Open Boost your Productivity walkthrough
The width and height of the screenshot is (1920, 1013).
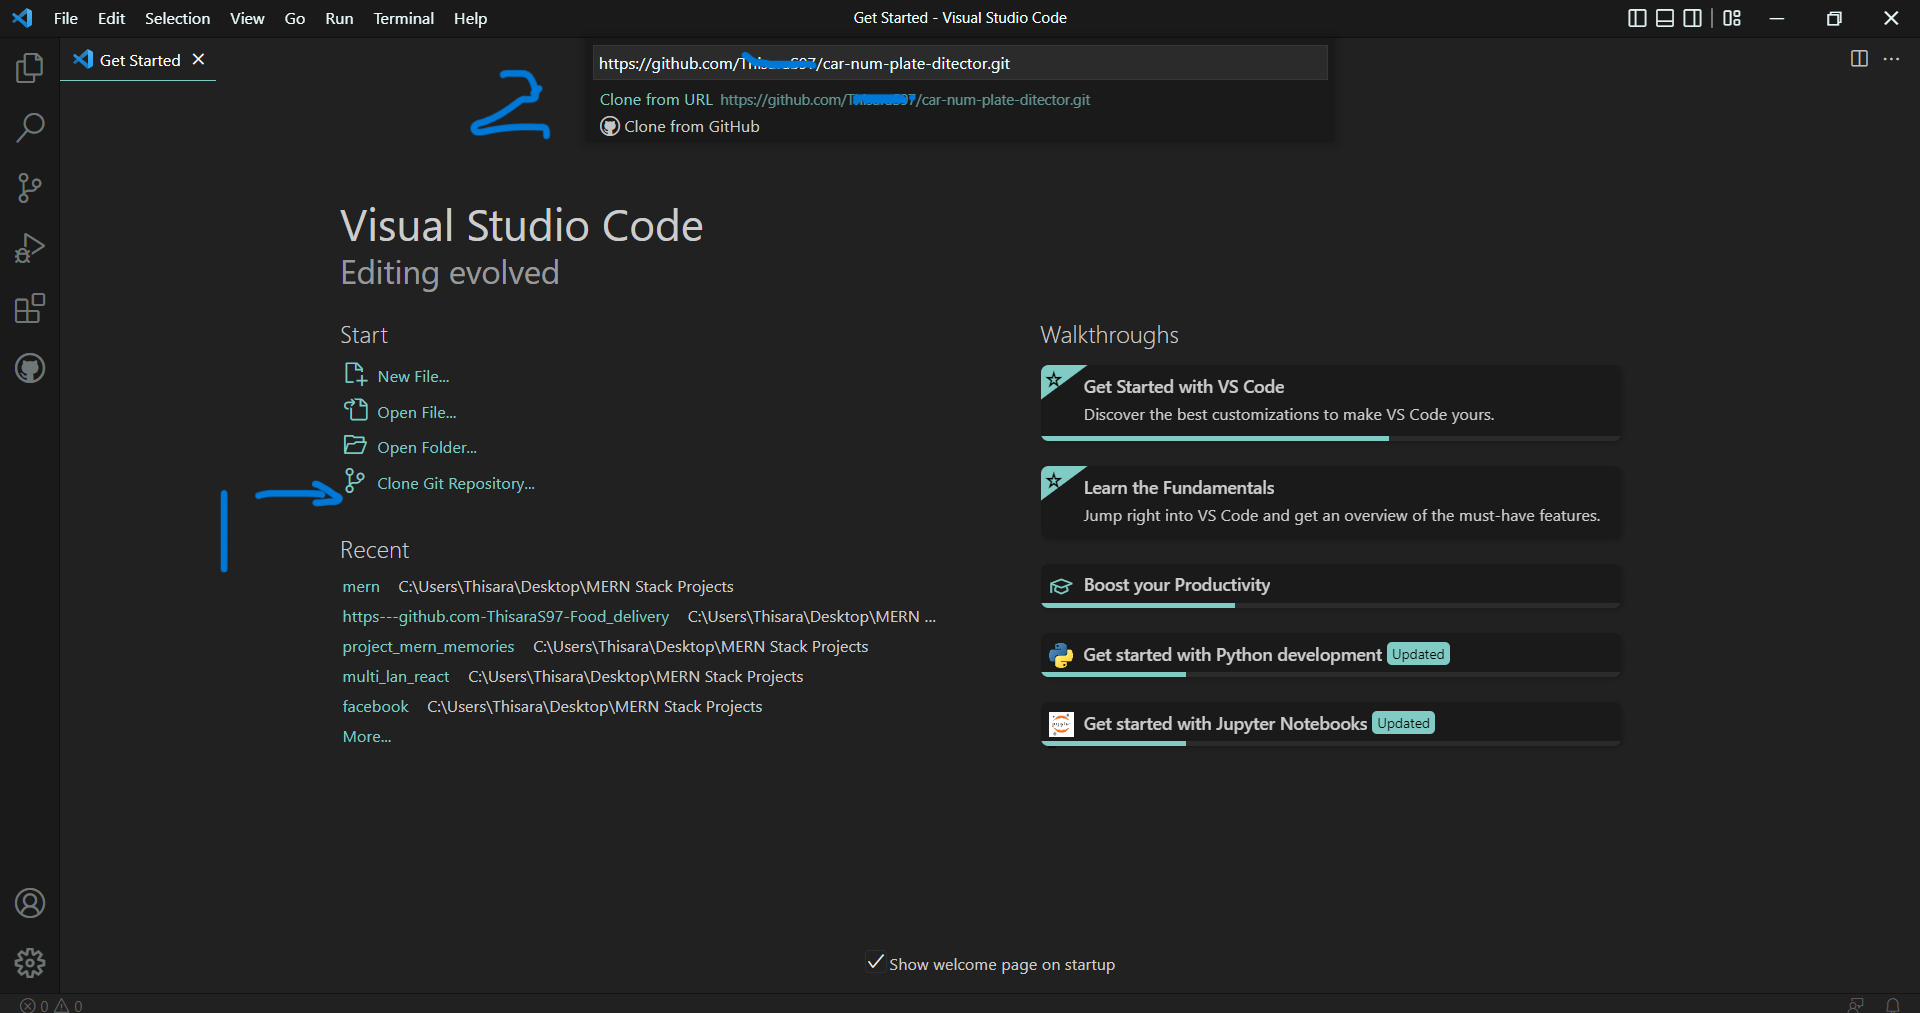point(1331,586)
